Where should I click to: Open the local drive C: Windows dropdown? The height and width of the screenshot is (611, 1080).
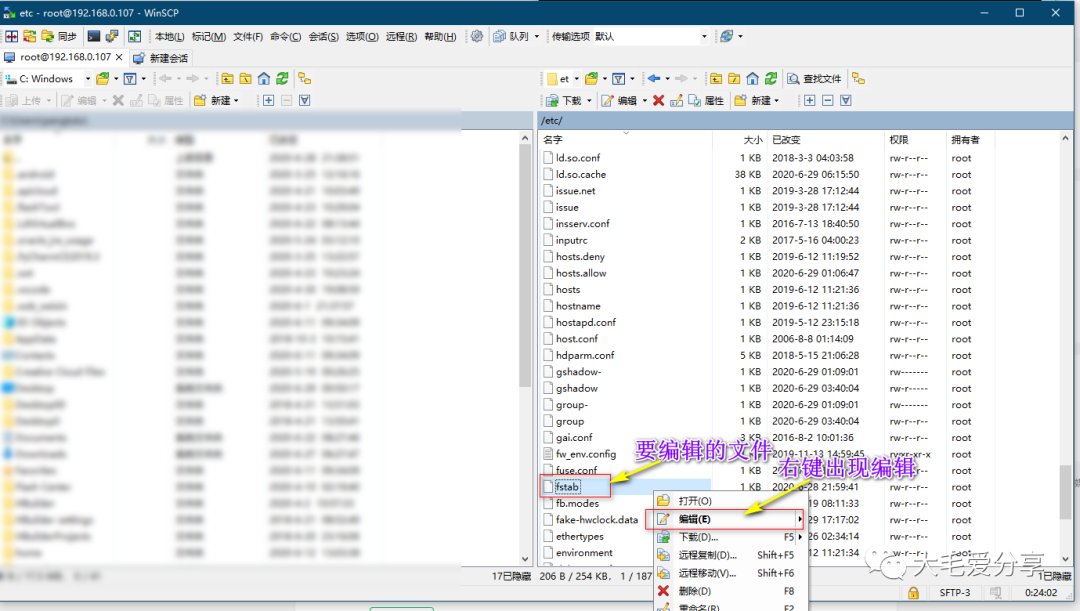48,79
